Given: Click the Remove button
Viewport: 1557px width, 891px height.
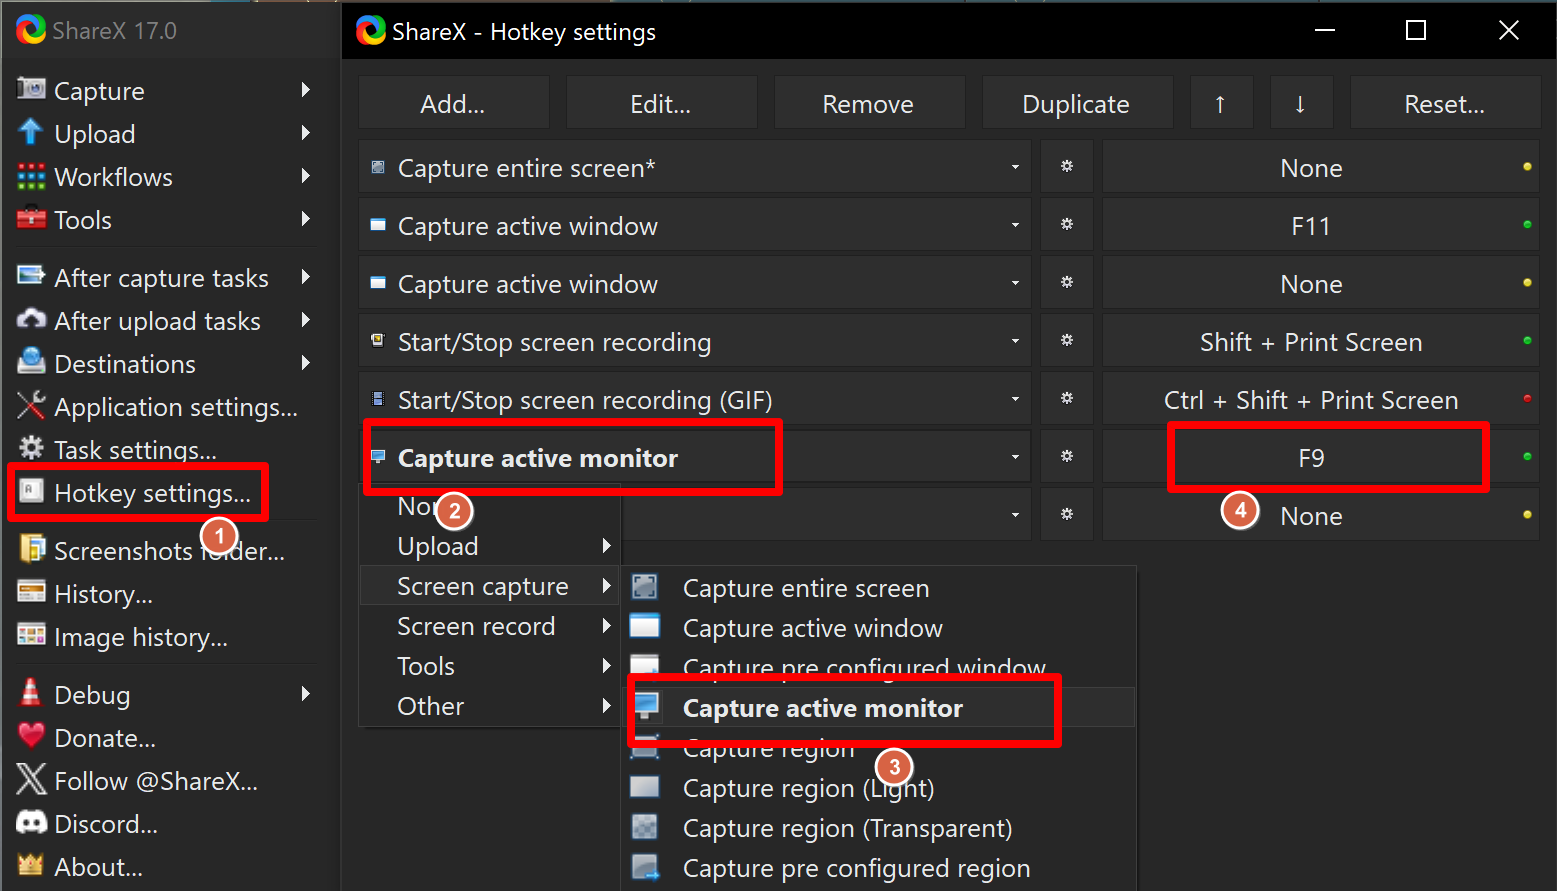Looking at the screenshot, I should click(x=870, y=103).
